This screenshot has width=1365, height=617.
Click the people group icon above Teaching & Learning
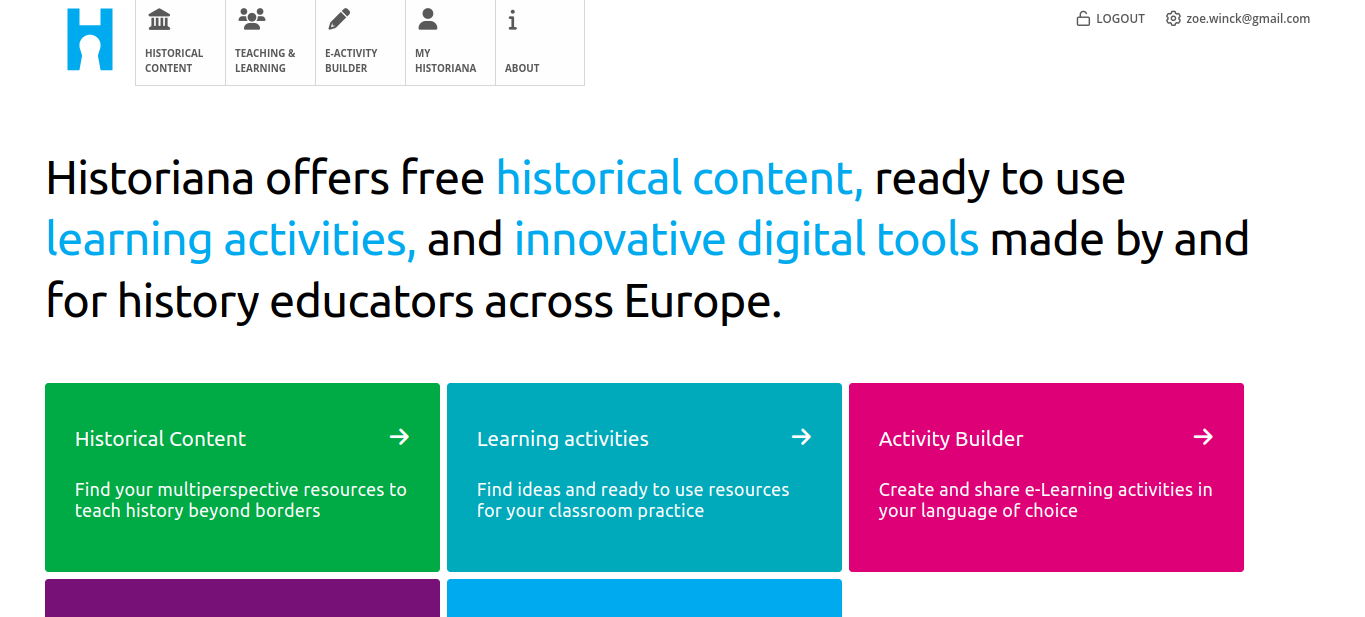click(x=252, y=18)
